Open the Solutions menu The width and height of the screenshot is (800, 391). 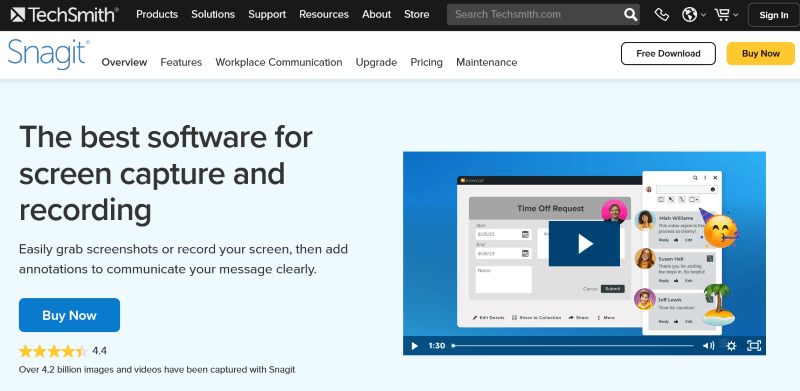[213, 14]
